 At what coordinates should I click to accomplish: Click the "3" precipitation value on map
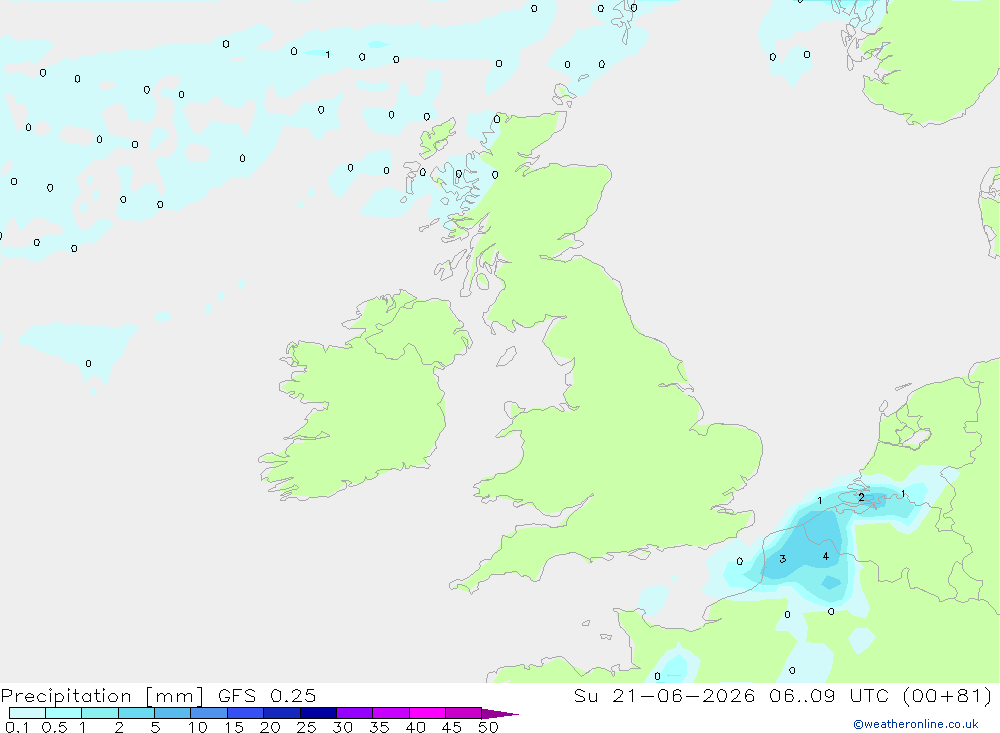click(x=783, y=559)
